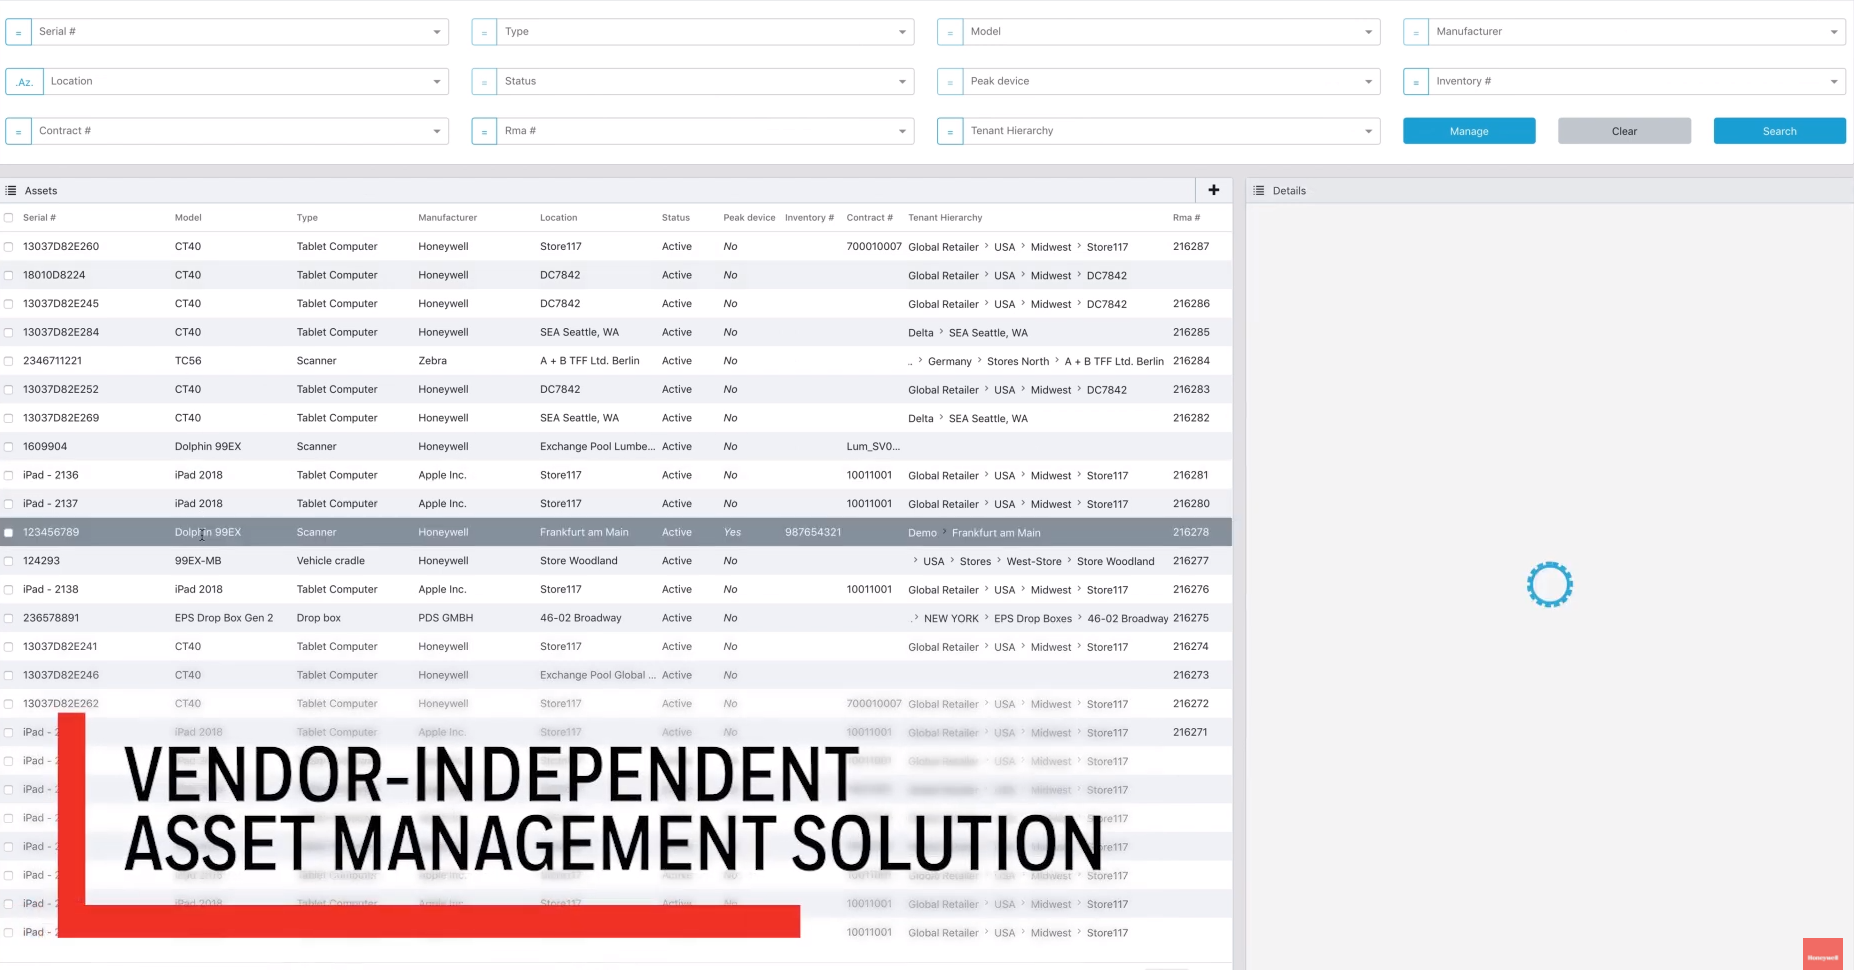Click the equals operator icon beside Tenant Hierarchy
The width and height of the screenshot is (1854, 970).
click(950, 131)
